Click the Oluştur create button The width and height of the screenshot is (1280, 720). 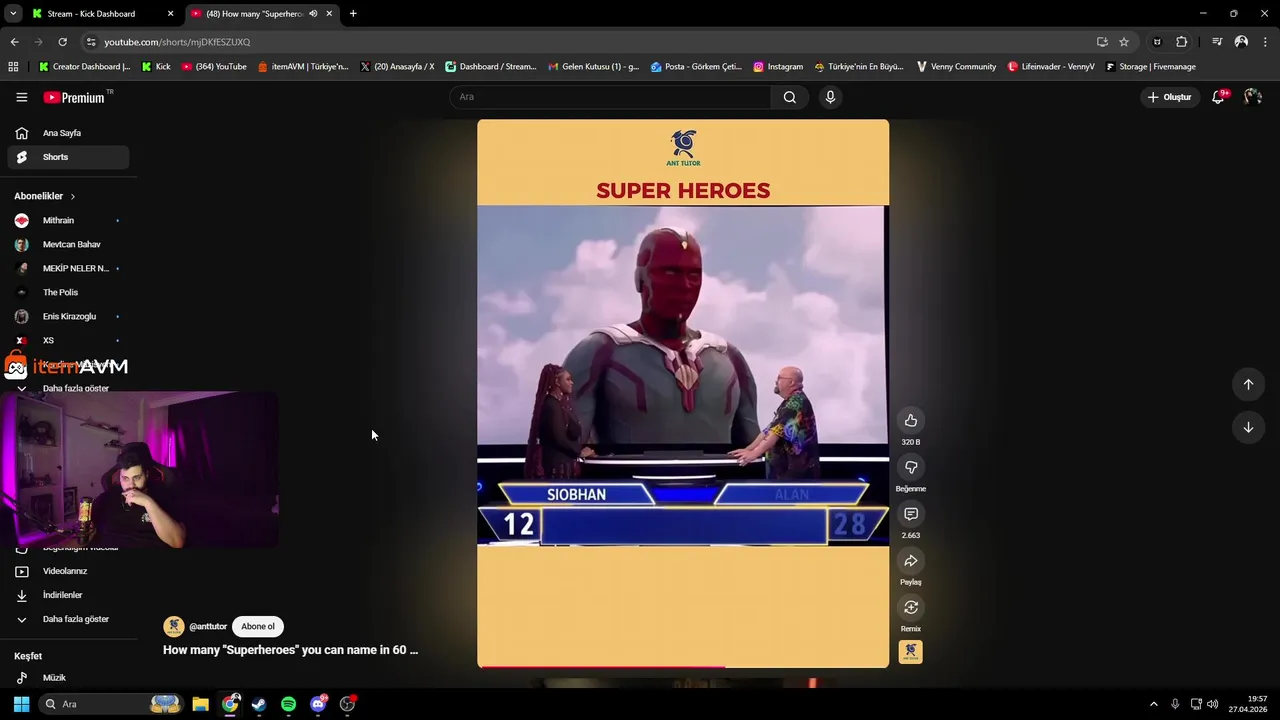[1169, 97]
